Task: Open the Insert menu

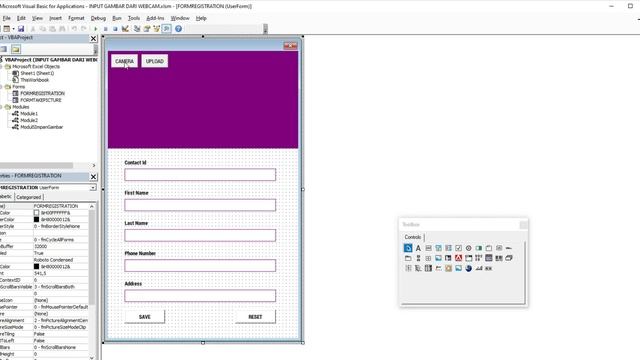Action: [x=55, y=18]
